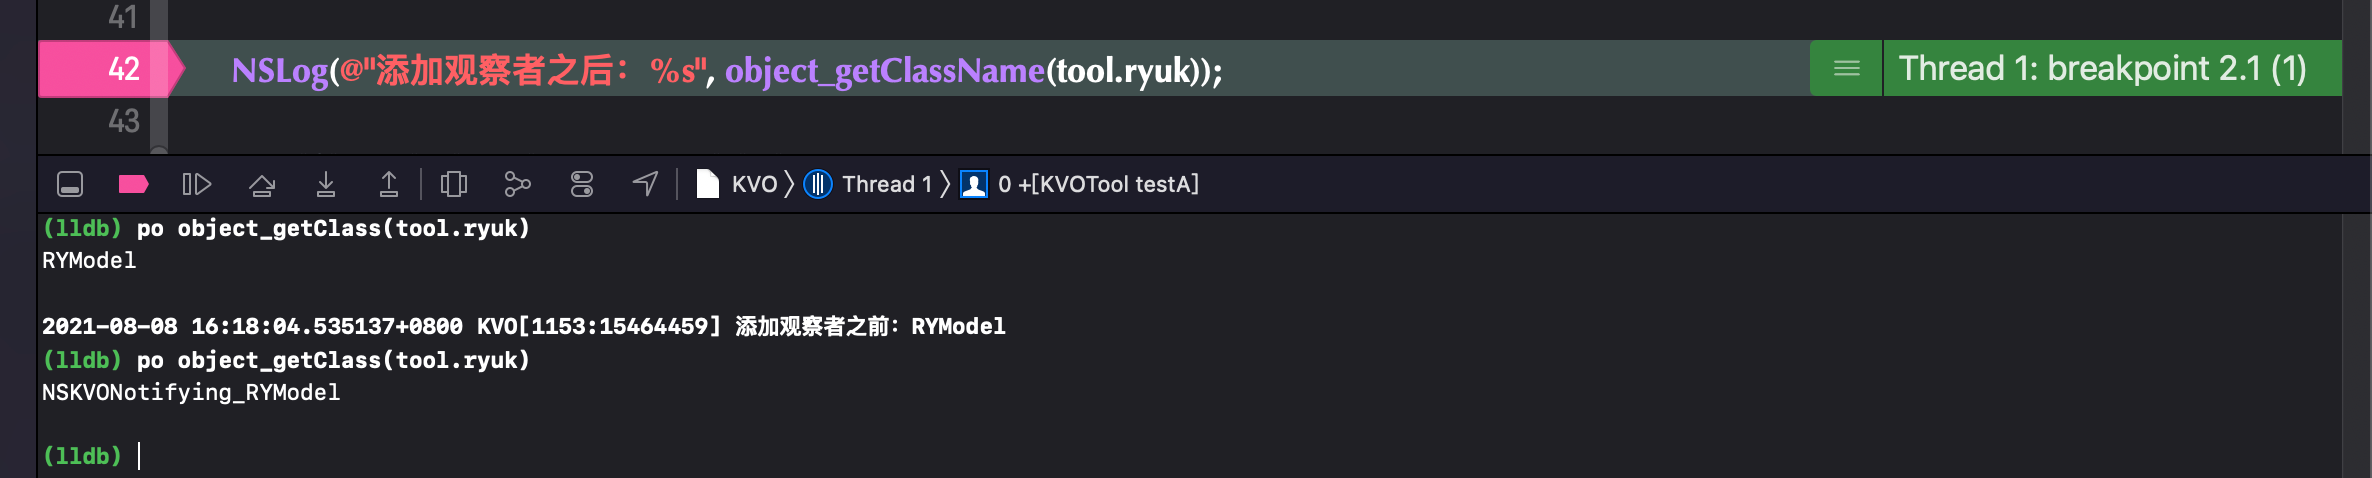Step out of current function
2372x478 pixels.
[389, 184]
